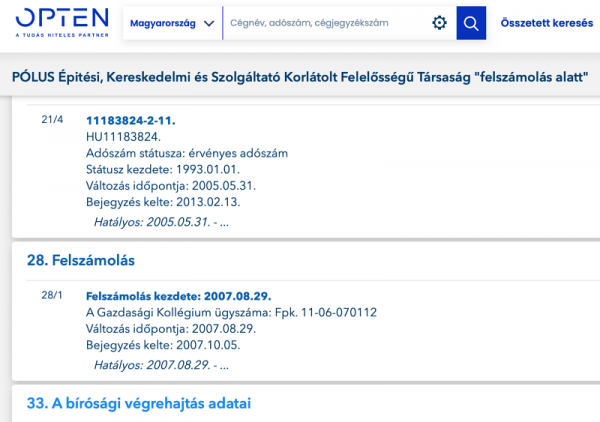This screenshot has height=422, width=600.
Task: Click Hatályos: 2005.05.31. validity line
Action: [161, 222]
